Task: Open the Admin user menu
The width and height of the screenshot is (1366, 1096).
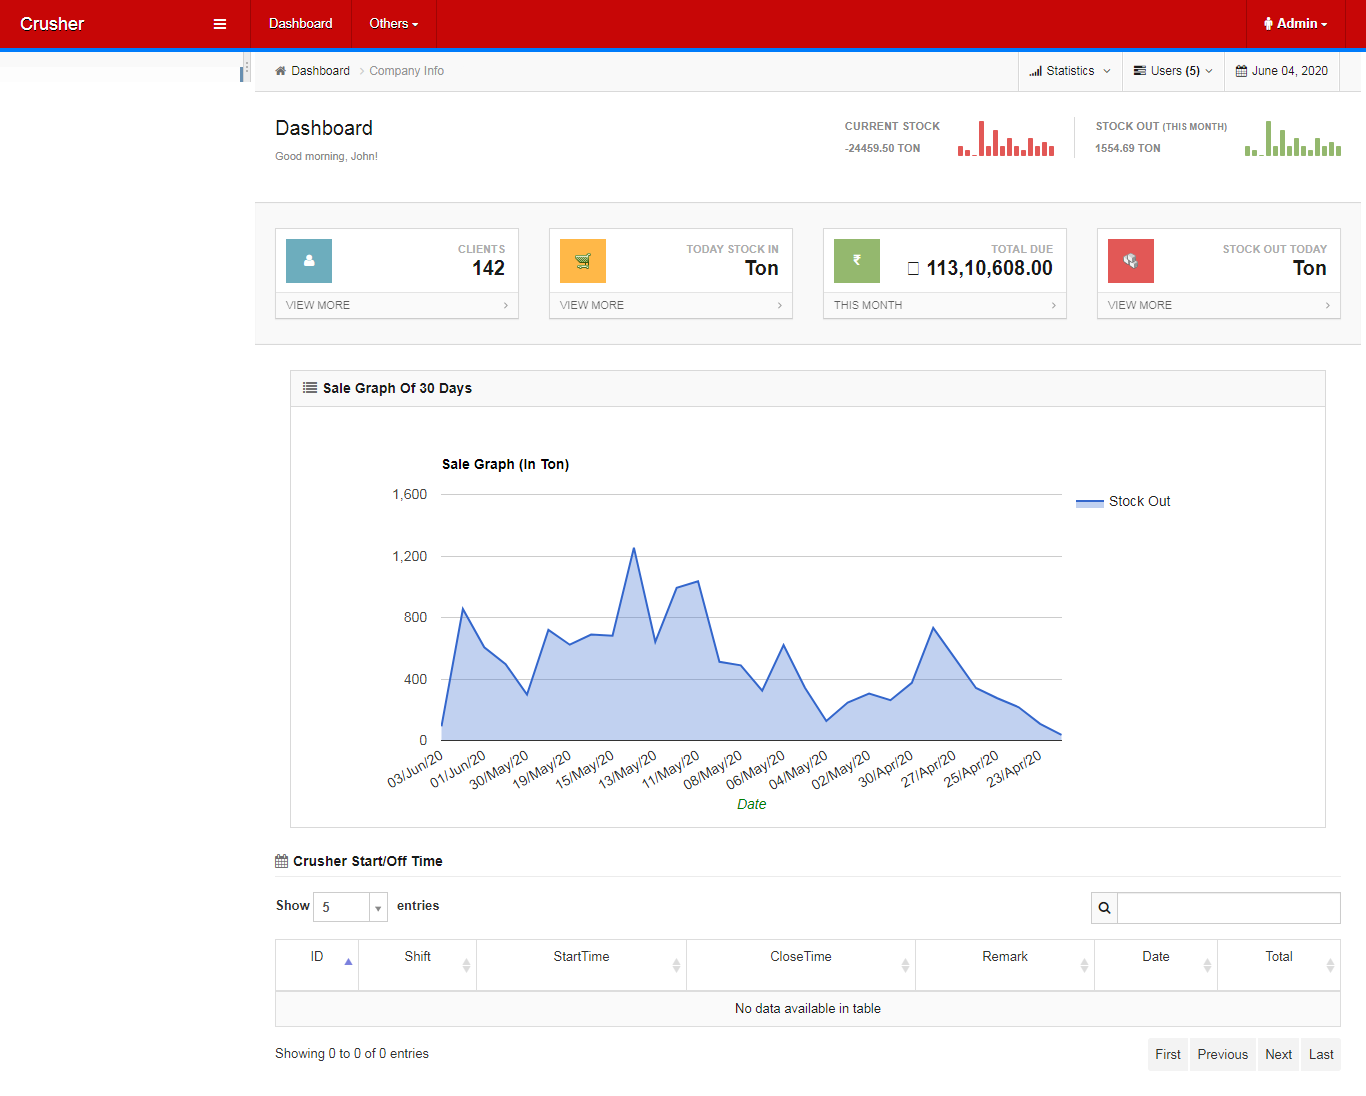Action: click(1295, 23)
